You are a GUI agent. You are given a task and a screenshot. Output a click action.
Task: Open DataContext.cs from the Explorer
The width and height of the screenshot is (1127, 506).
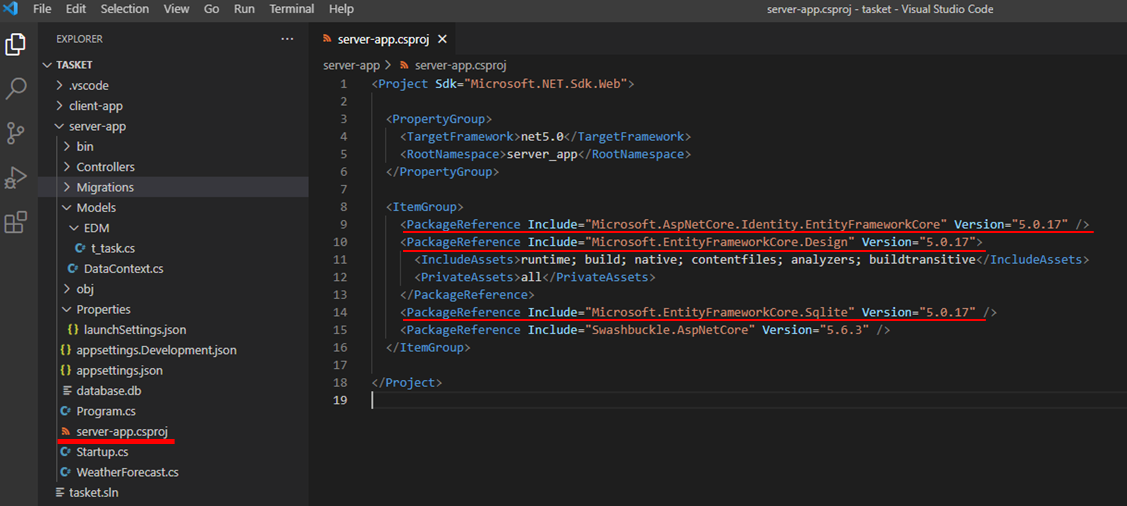(124, 269)
